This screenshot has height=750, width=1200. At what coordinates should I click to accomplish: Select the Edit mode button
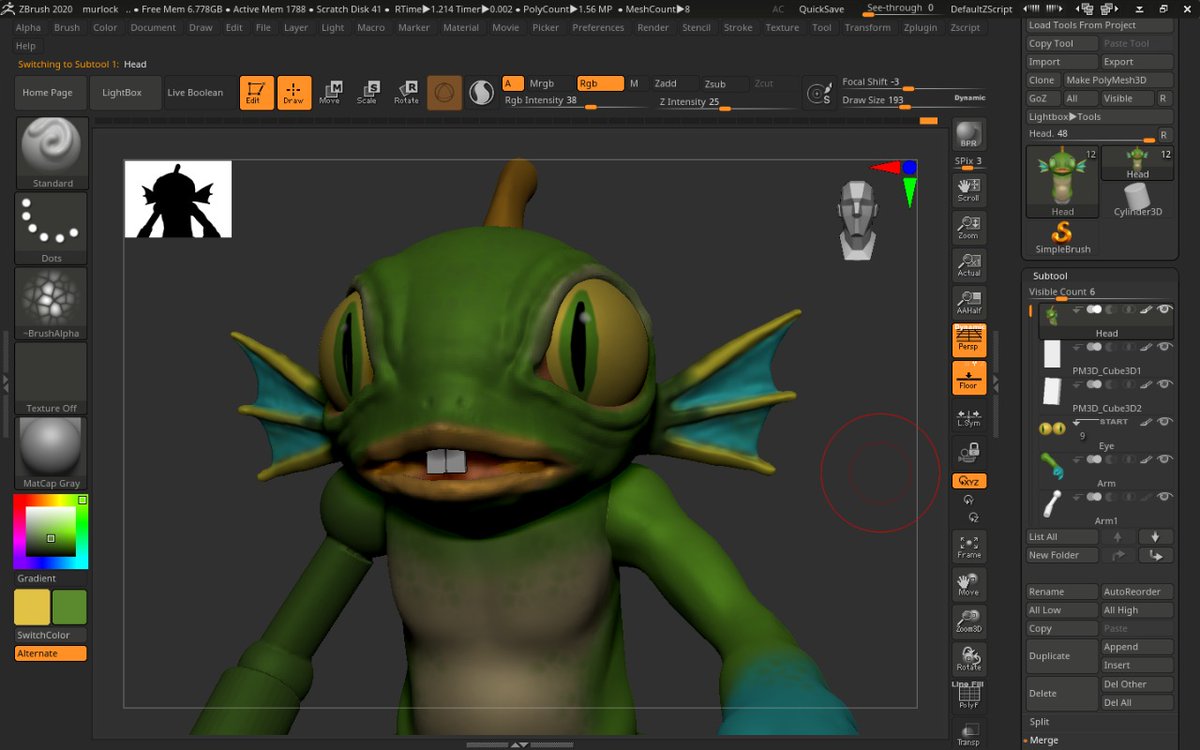pos(256,93)
